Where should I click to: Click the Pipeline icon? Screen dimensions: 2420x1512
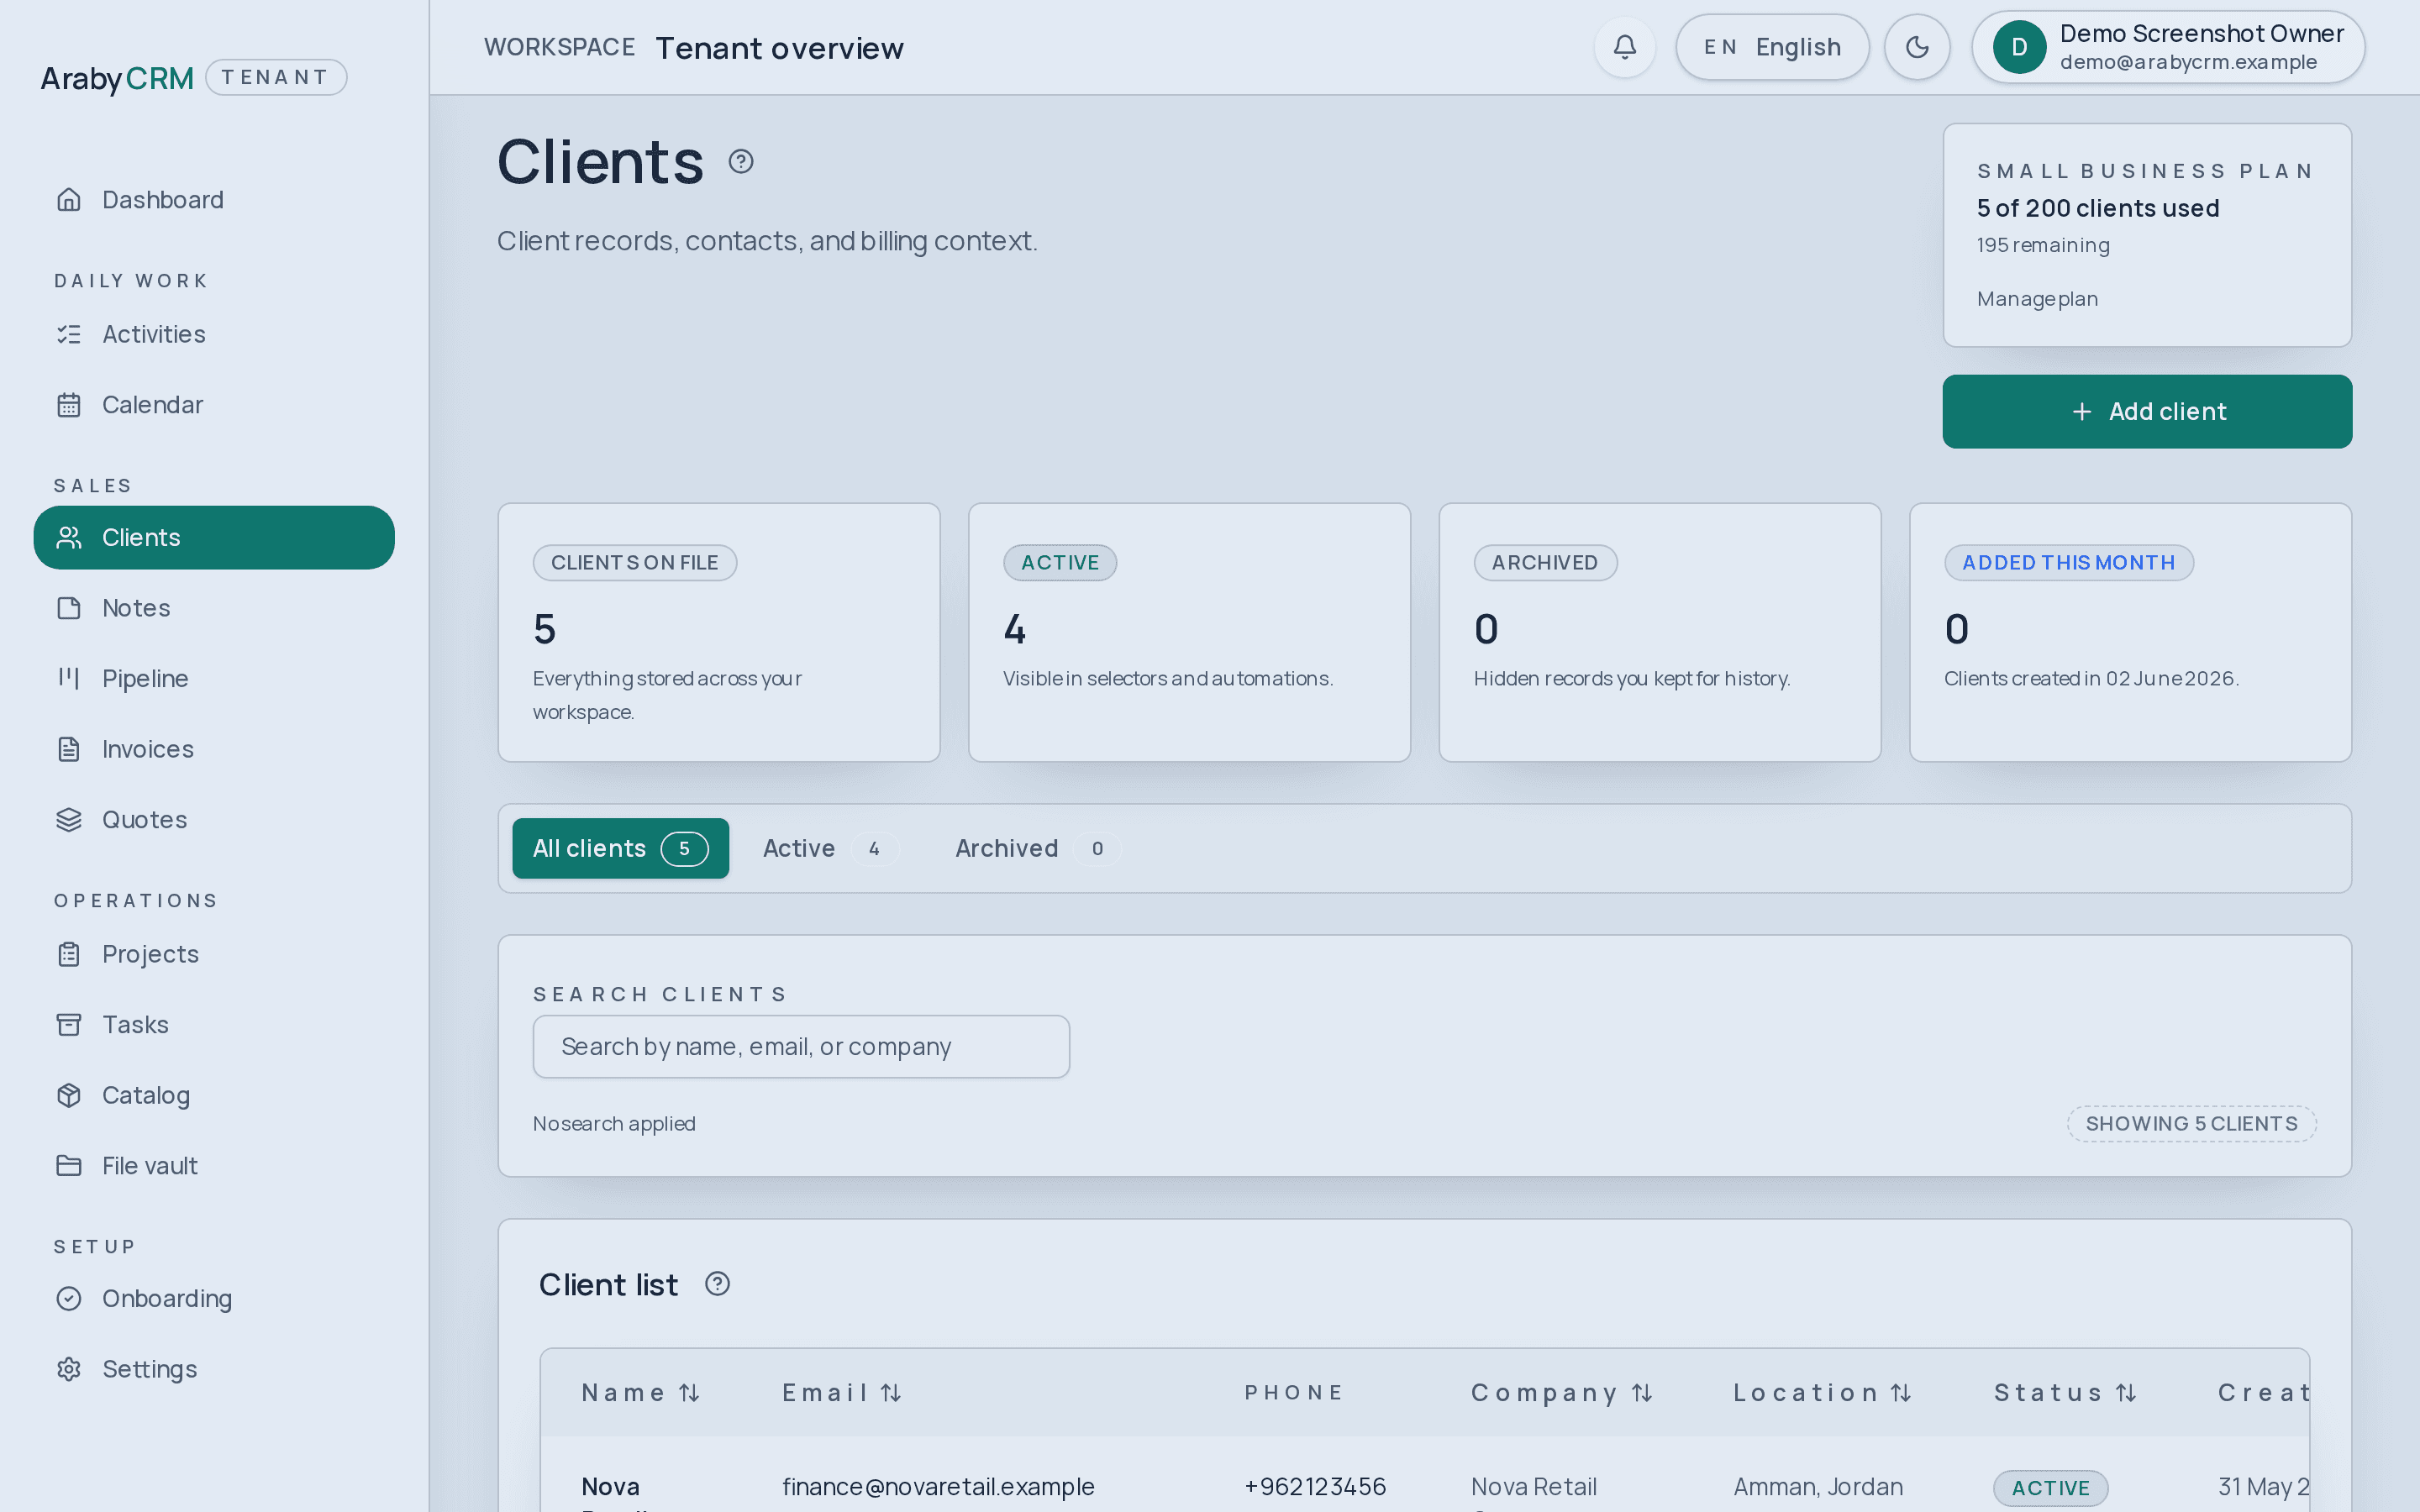[69, 679]
